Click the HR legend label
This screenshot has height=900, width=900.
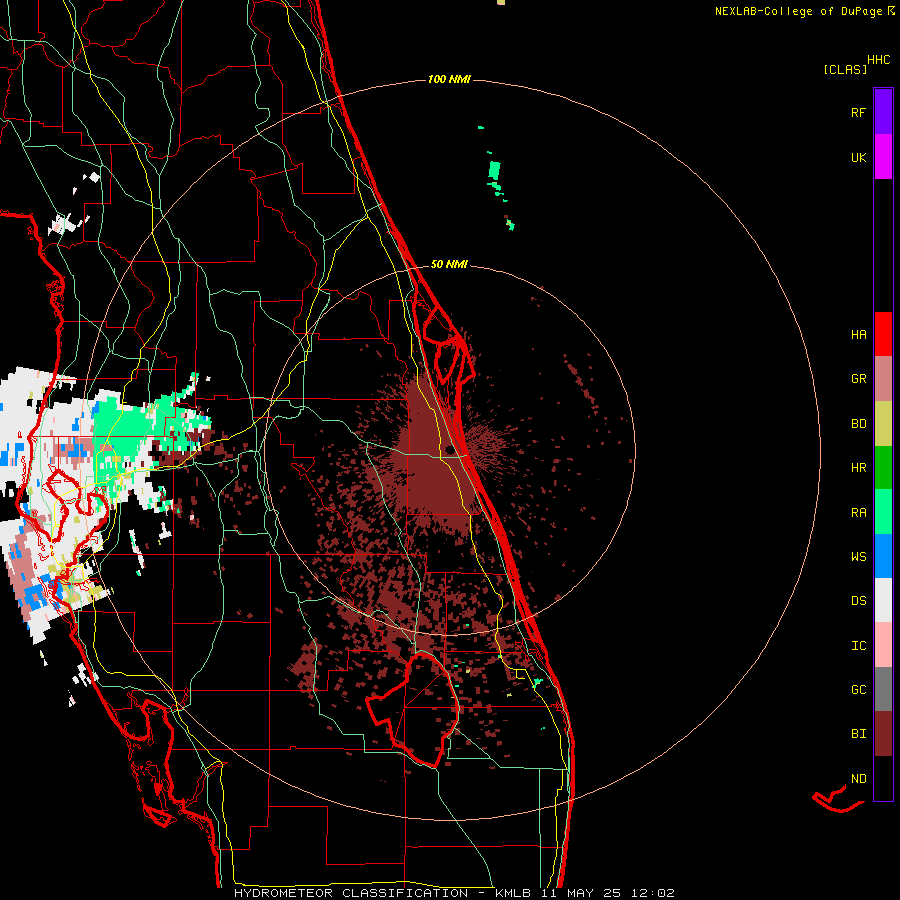(858, 468)
